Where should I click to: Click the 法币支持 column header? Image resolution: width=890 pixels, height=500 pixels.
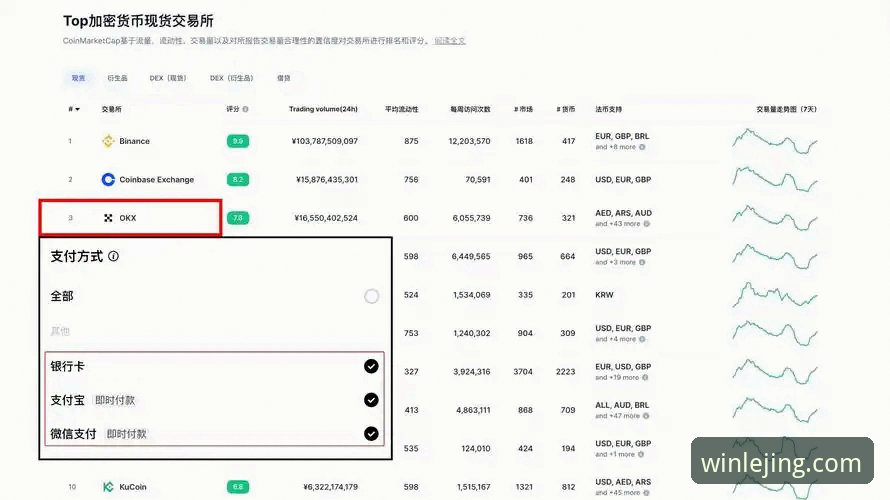coord(608,109)
